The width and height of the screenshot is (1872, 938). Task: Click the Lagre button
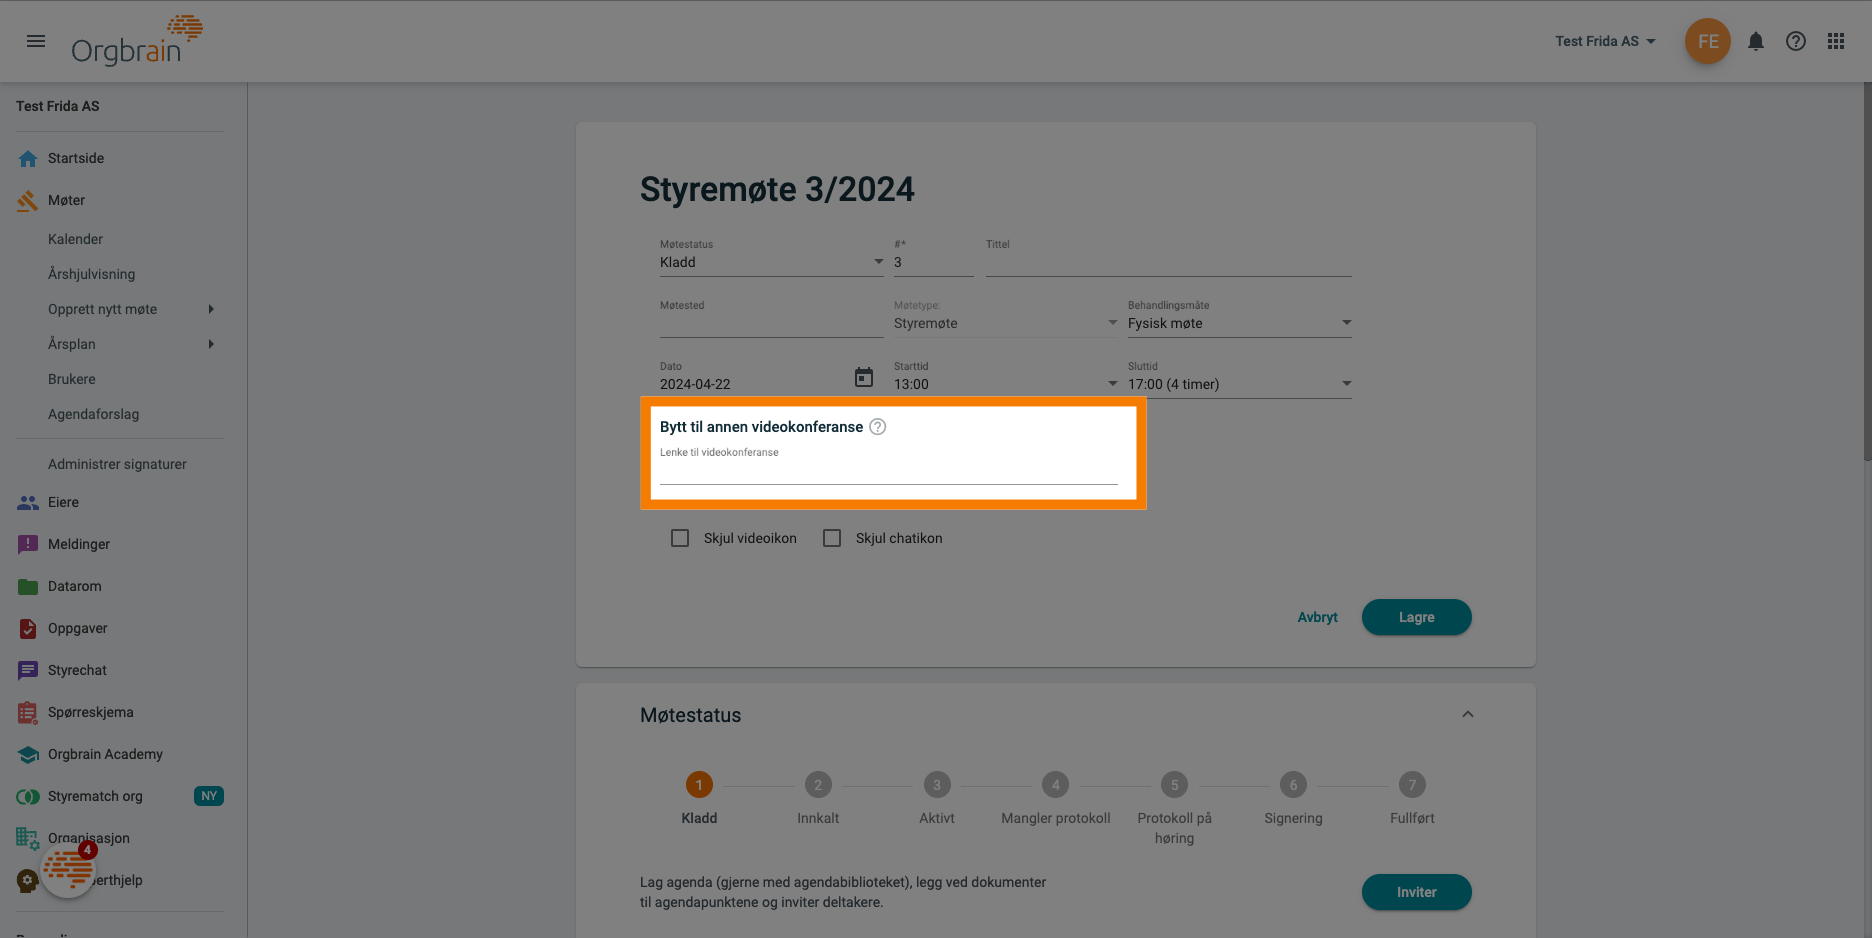(x=1416, y=617)
